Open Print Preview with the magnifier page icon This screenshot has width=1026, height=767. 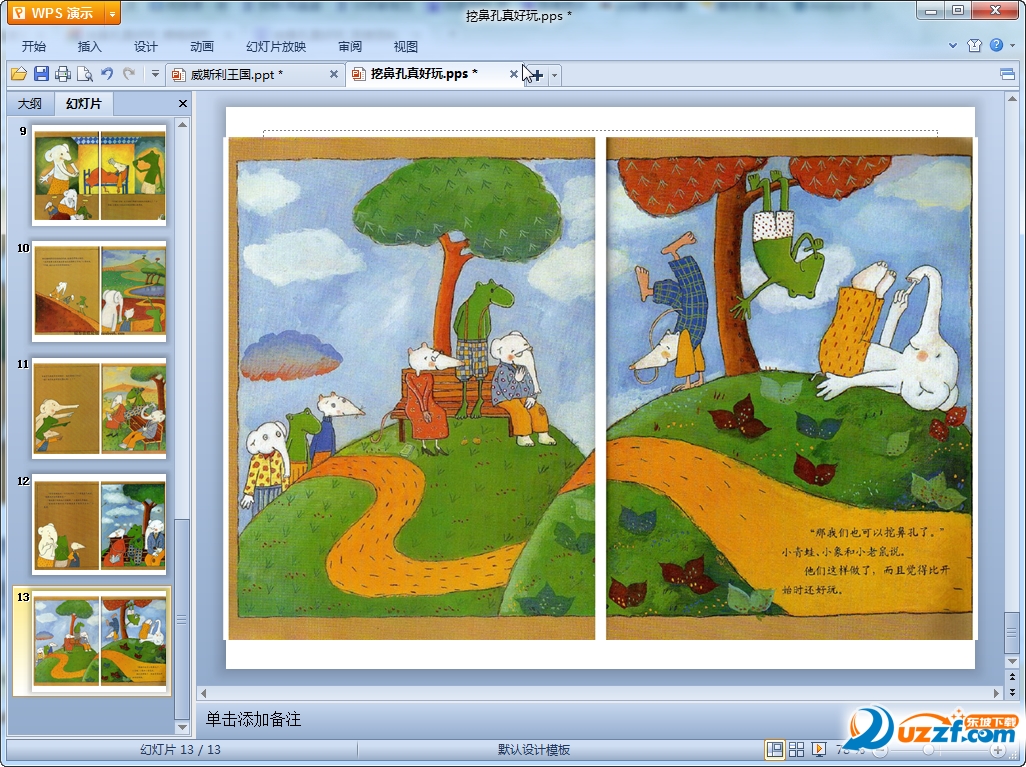[x=84, y=74]
